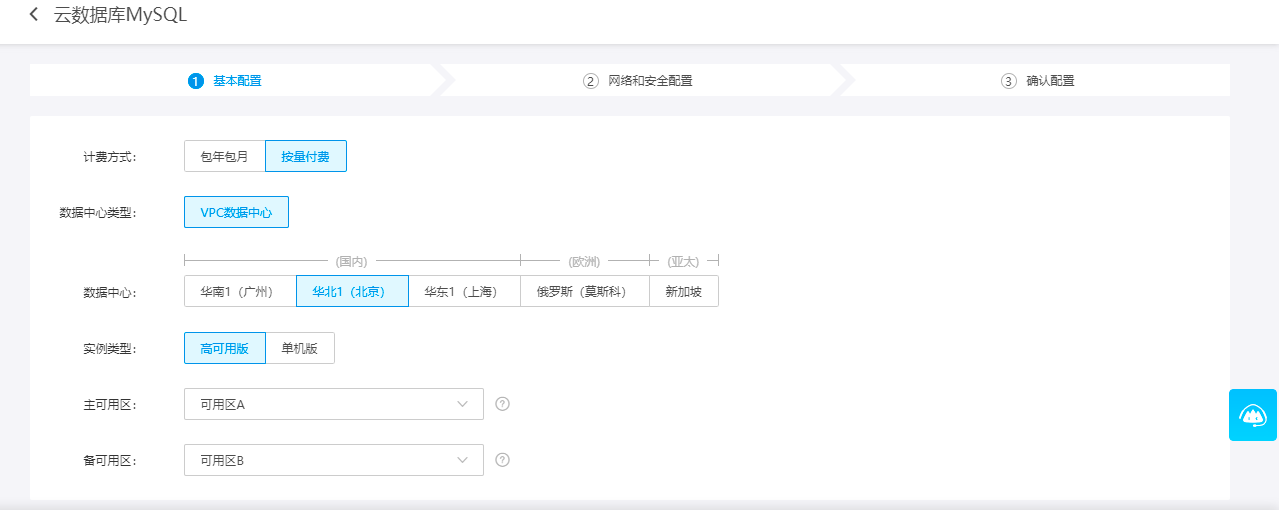Go back using the left arrow icon
1279x510 pixels.
[x=34, y=15]
